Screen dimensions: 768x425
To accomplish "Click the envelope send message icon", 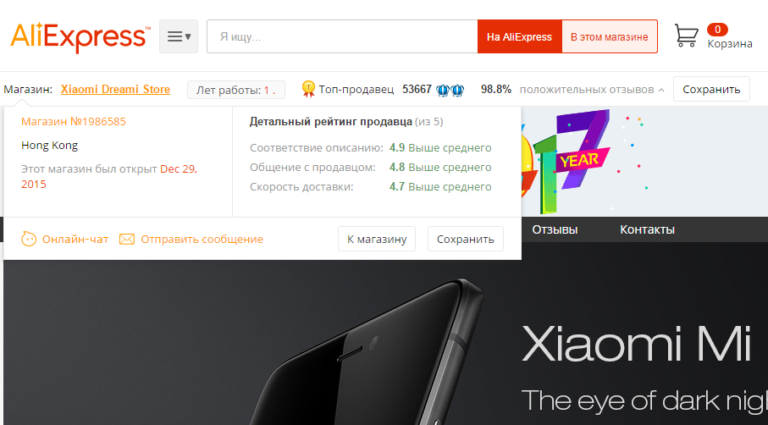I will (127, 239).
